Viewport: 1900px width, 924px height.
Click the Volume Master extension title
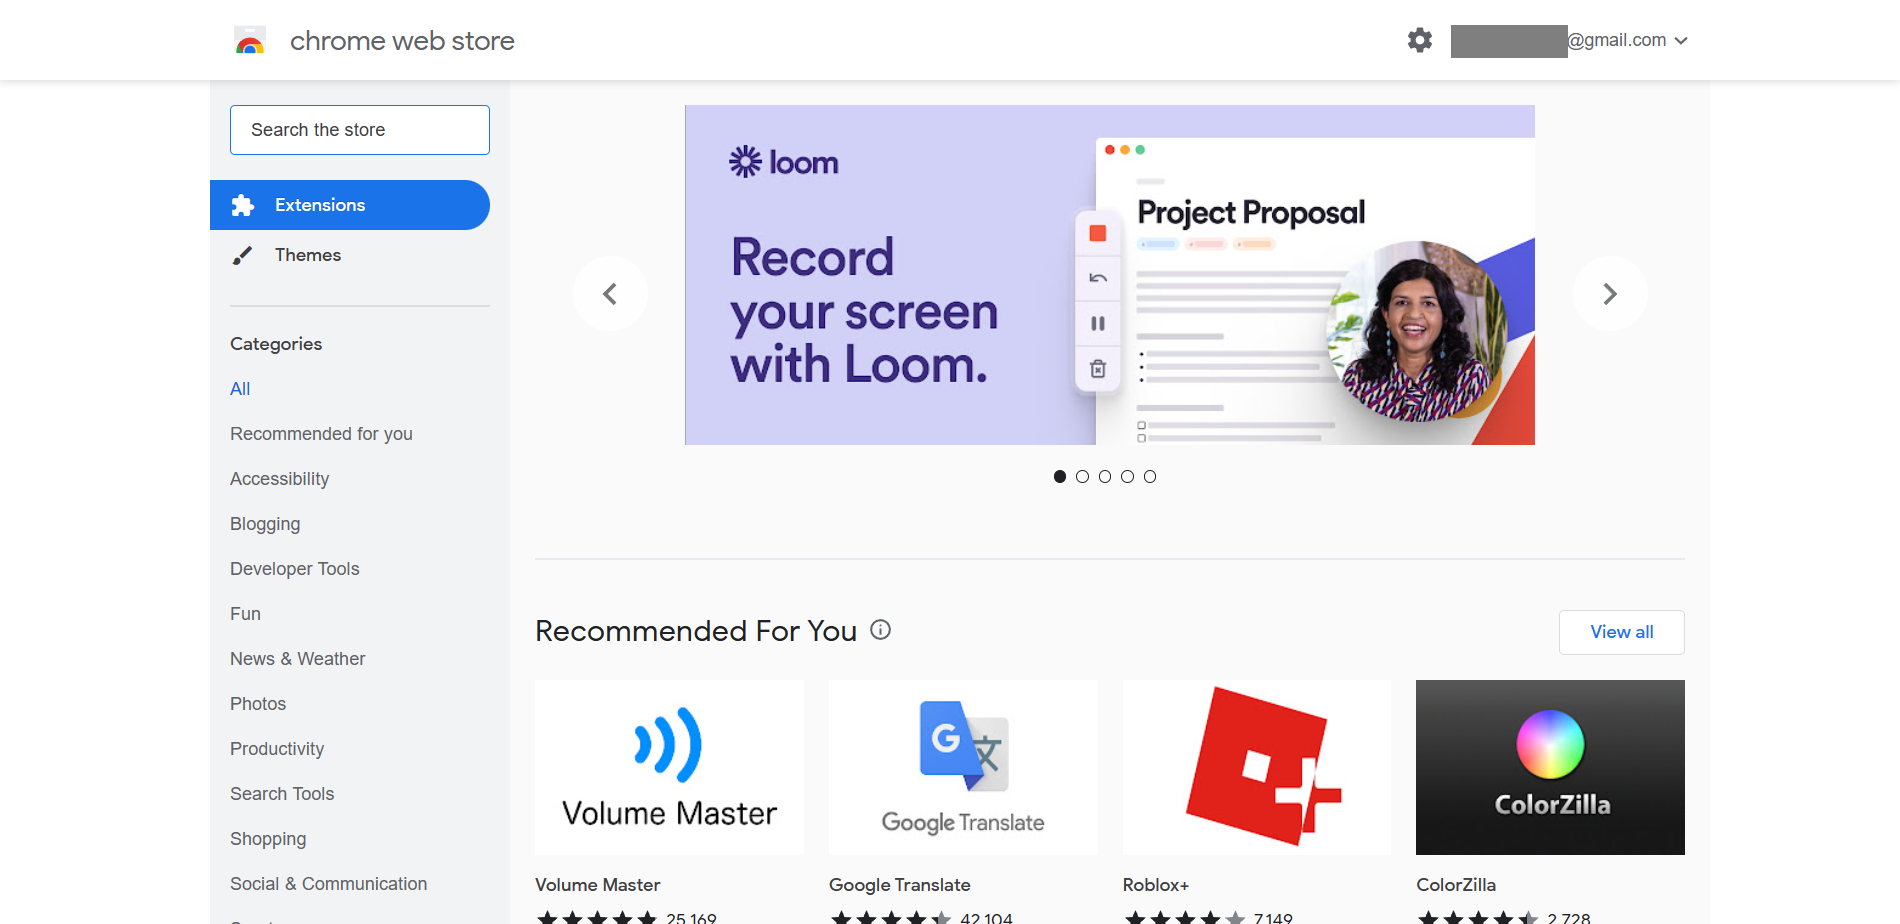point(598,885)
